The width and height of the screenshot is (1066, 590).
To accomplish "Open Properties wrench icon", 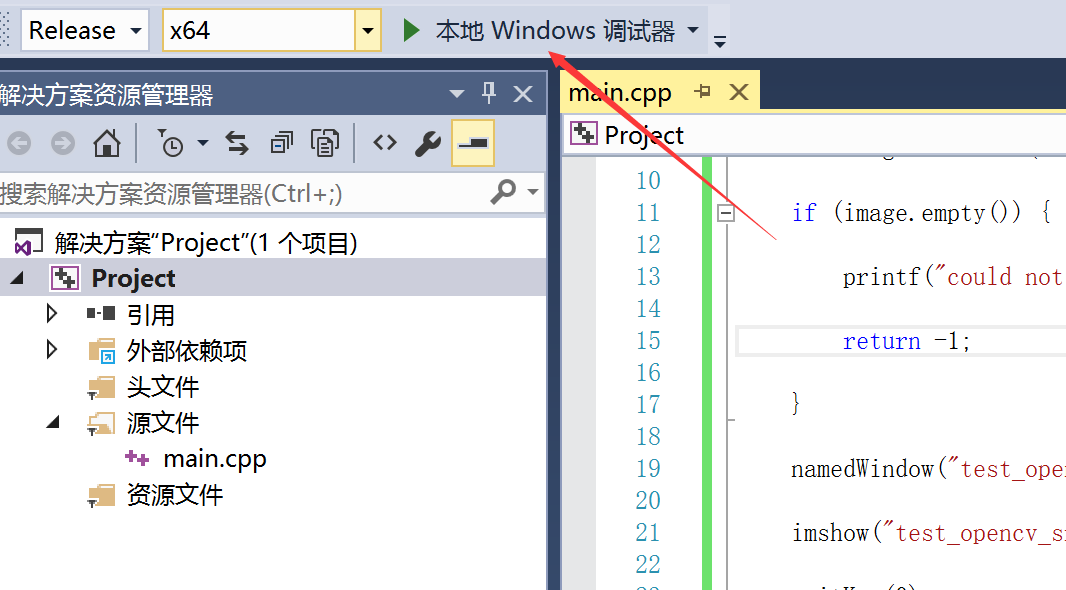I will coord(428,143).
